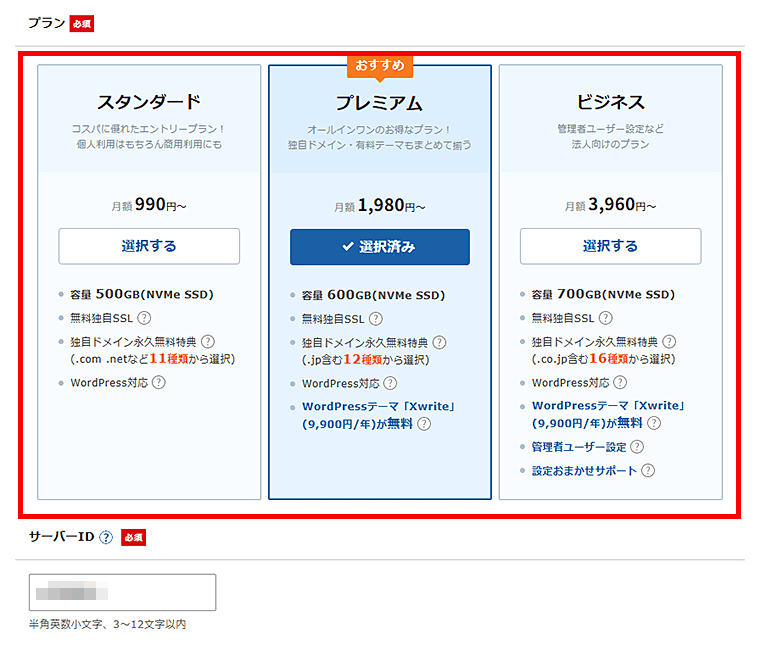This screenshot has width=760, height=645.
Task: Open help for Premium plan's 独自ドメイン永久無料特典
Action: (x=439, y=342)
